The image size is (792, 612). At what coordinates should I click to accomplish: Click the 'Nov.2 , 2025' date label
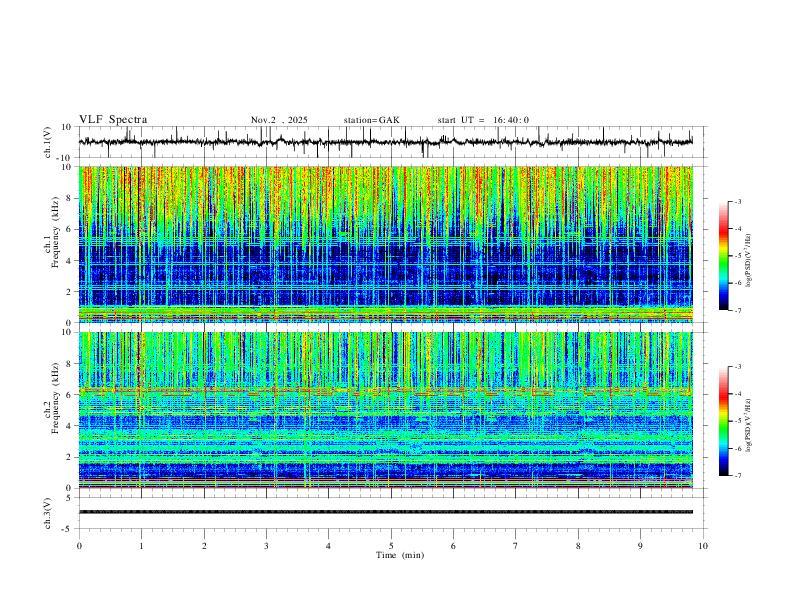point(279,120)
